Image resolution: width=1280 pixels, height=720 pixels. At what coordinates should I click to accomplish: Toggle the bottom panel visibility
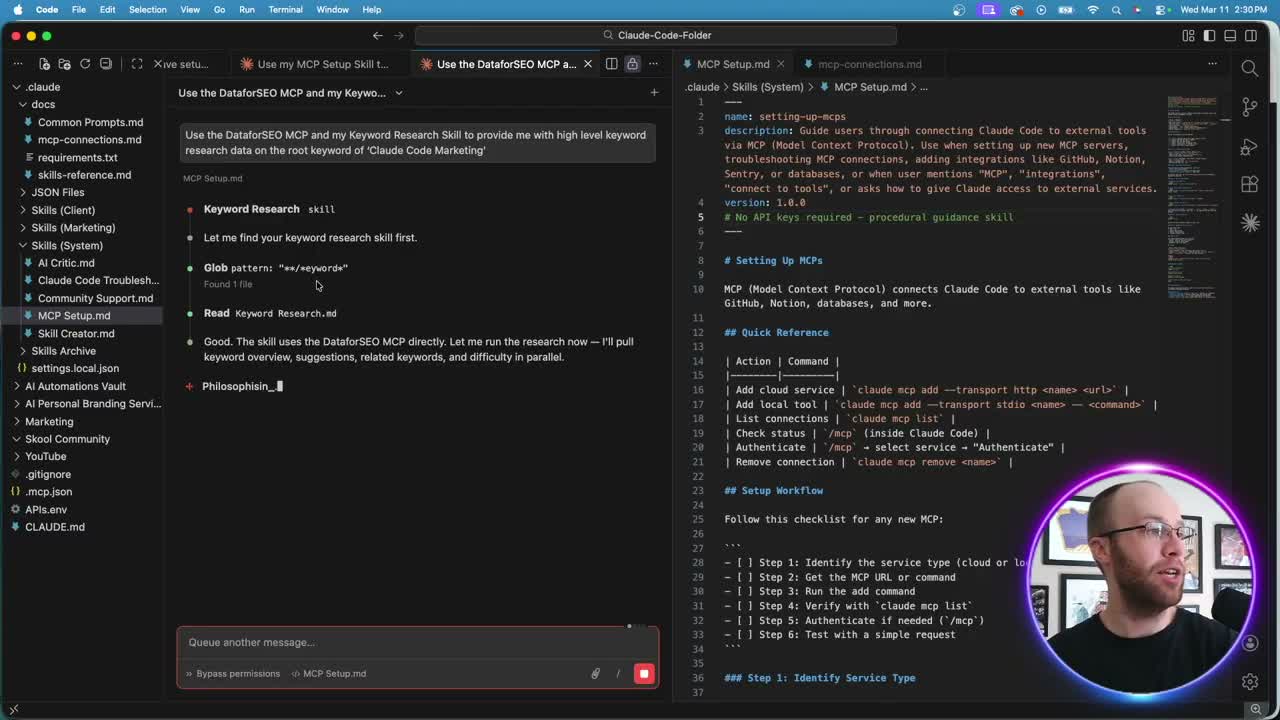coord(1230,36)
